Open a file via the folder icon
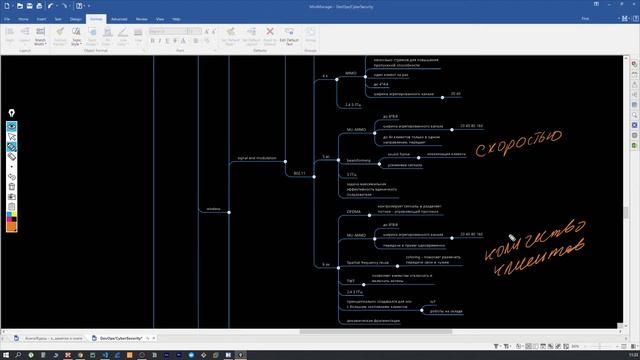The height and width of the screenshot is (360, 640). coord(20,6)
